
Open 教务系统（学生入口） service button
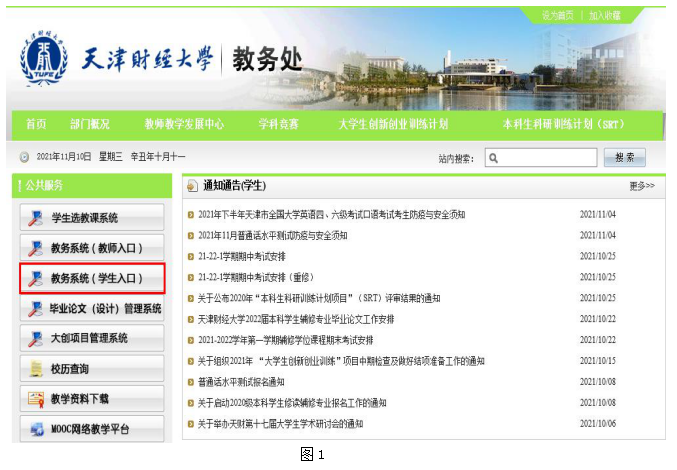(x=92, y=278)
